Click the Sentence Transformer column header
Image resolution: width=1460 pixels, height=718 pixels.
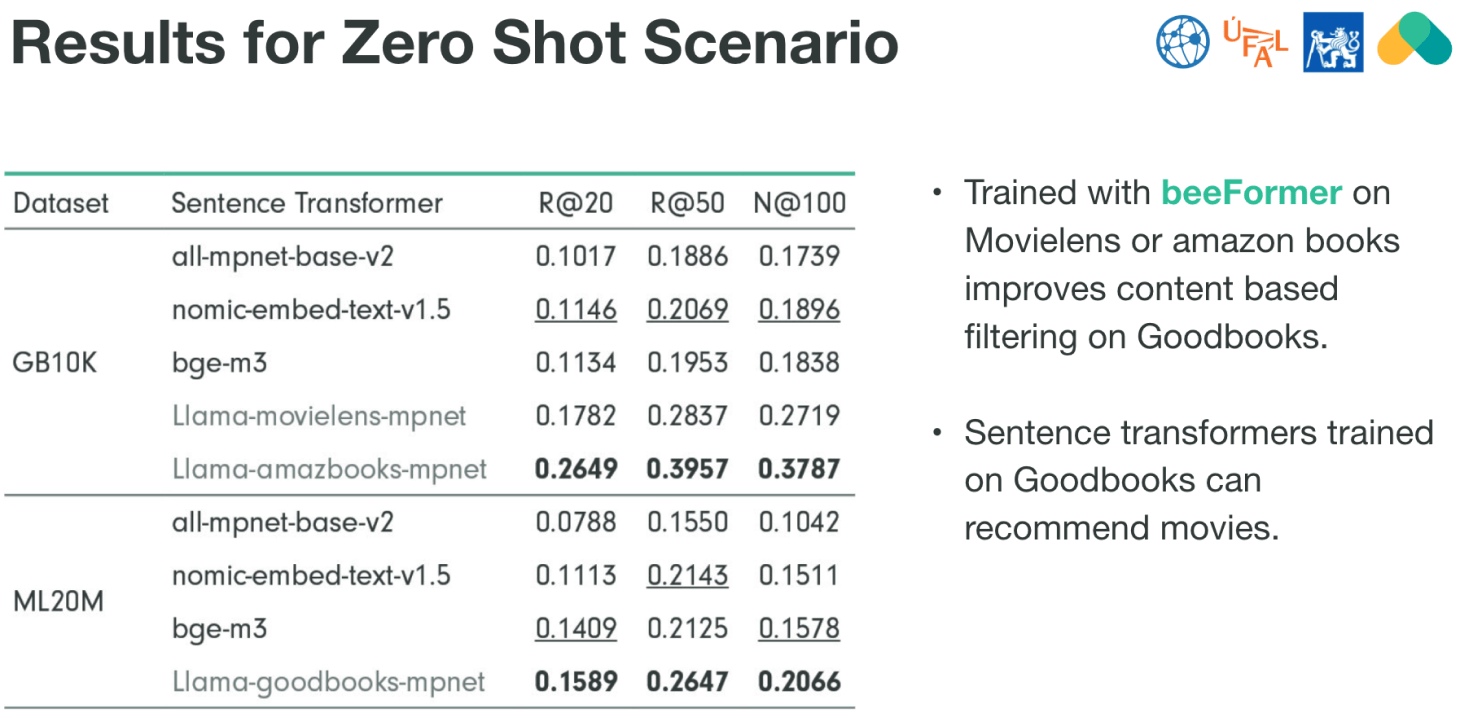pos(307,203)
